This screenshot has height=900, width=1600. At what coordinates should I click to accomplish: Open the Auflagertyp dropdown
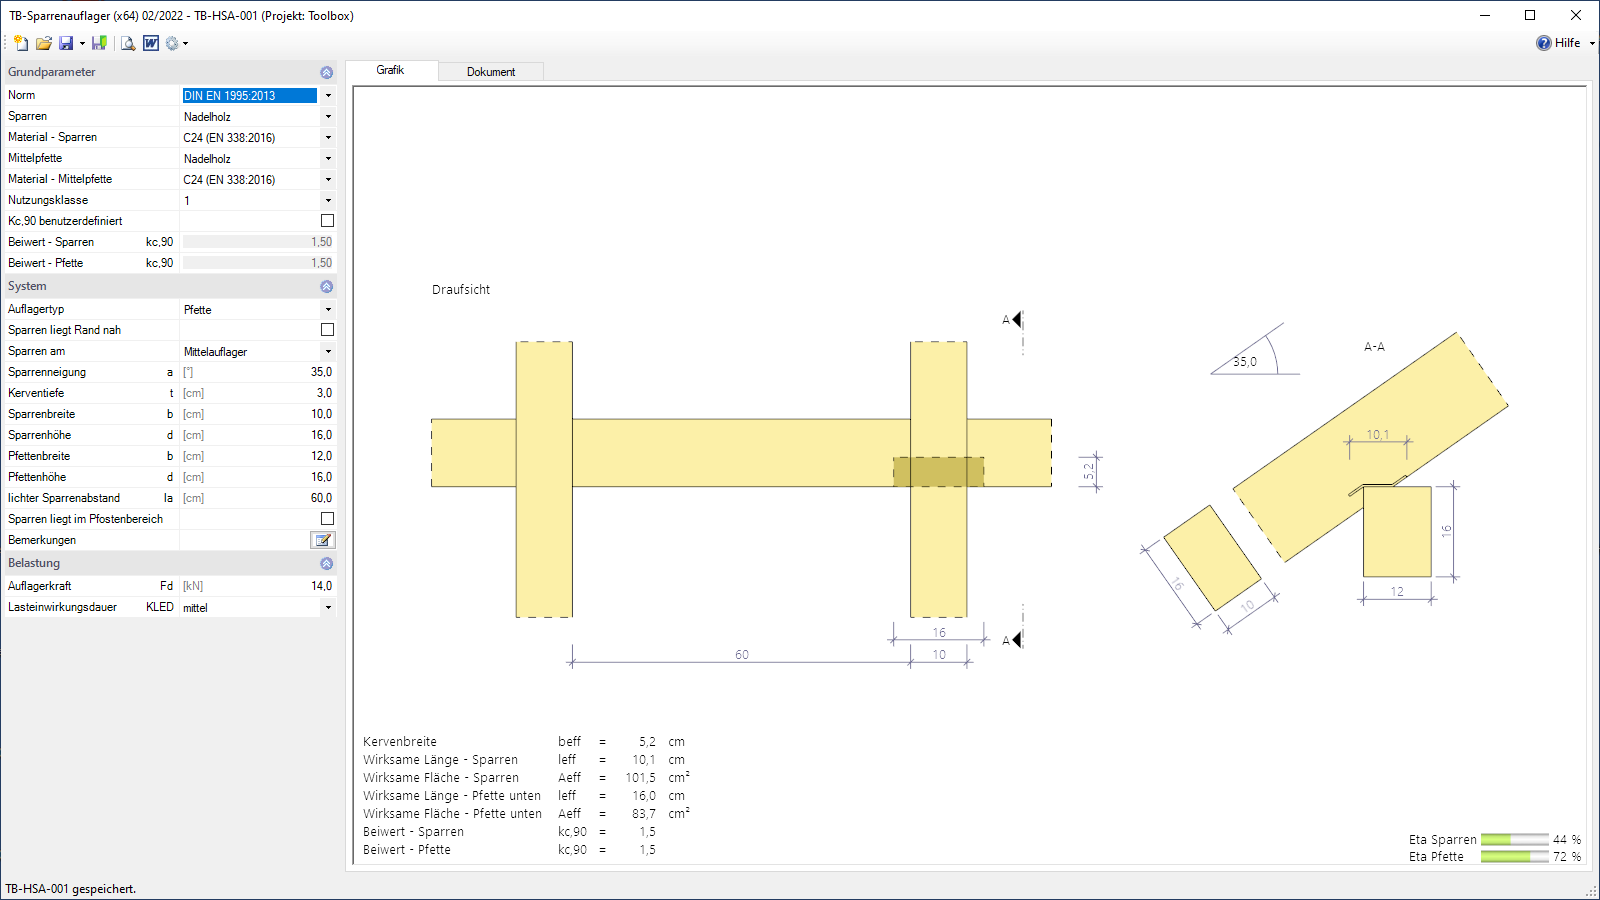pyautogui.click(x=328, y=310)
